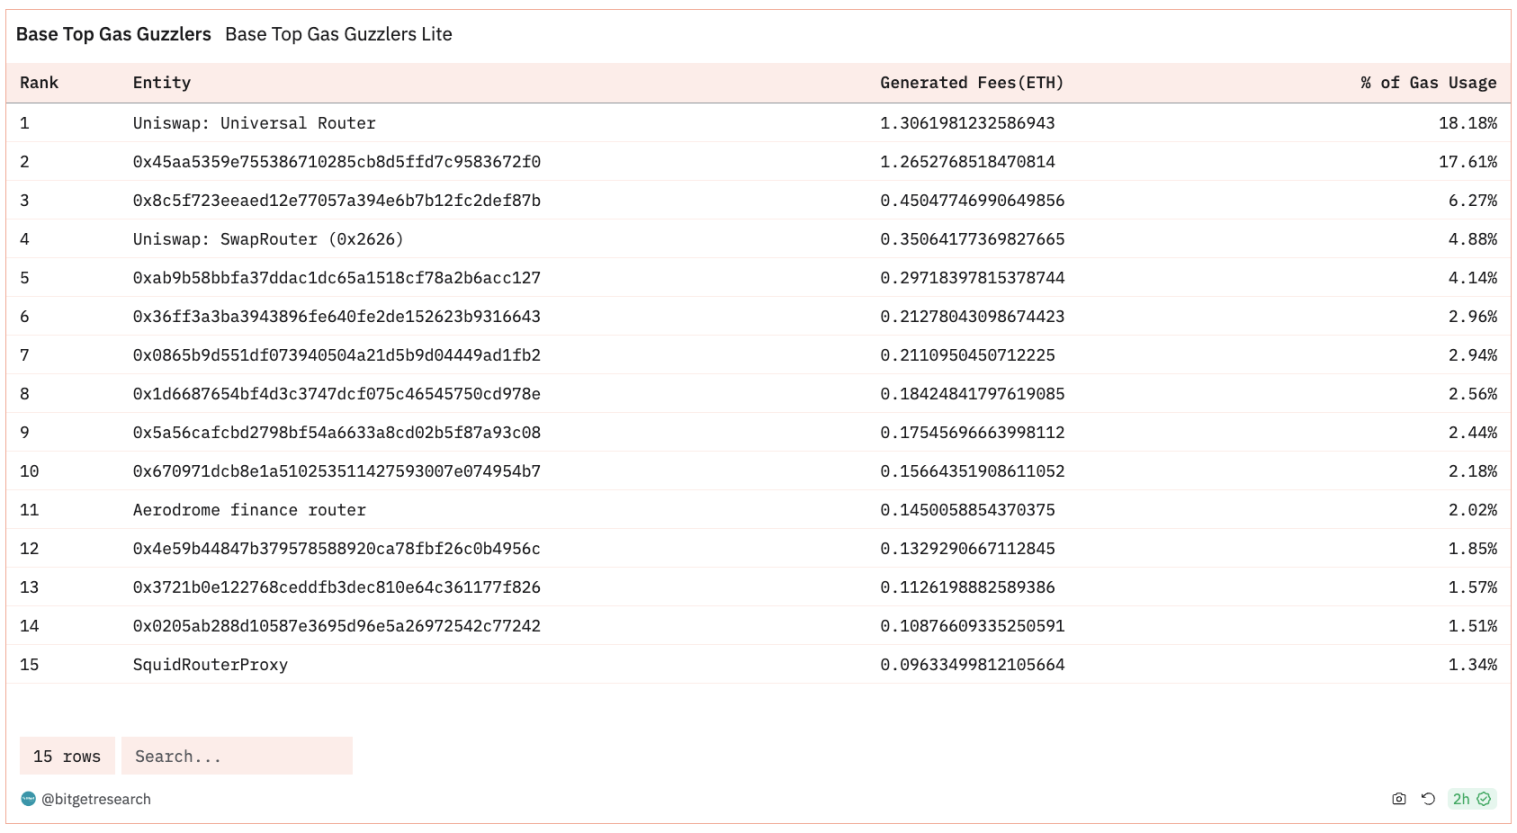This screenshot has height=833, width=1517.
Task: Click fee value 0.18424841797619085
Action: click(972, 394)
